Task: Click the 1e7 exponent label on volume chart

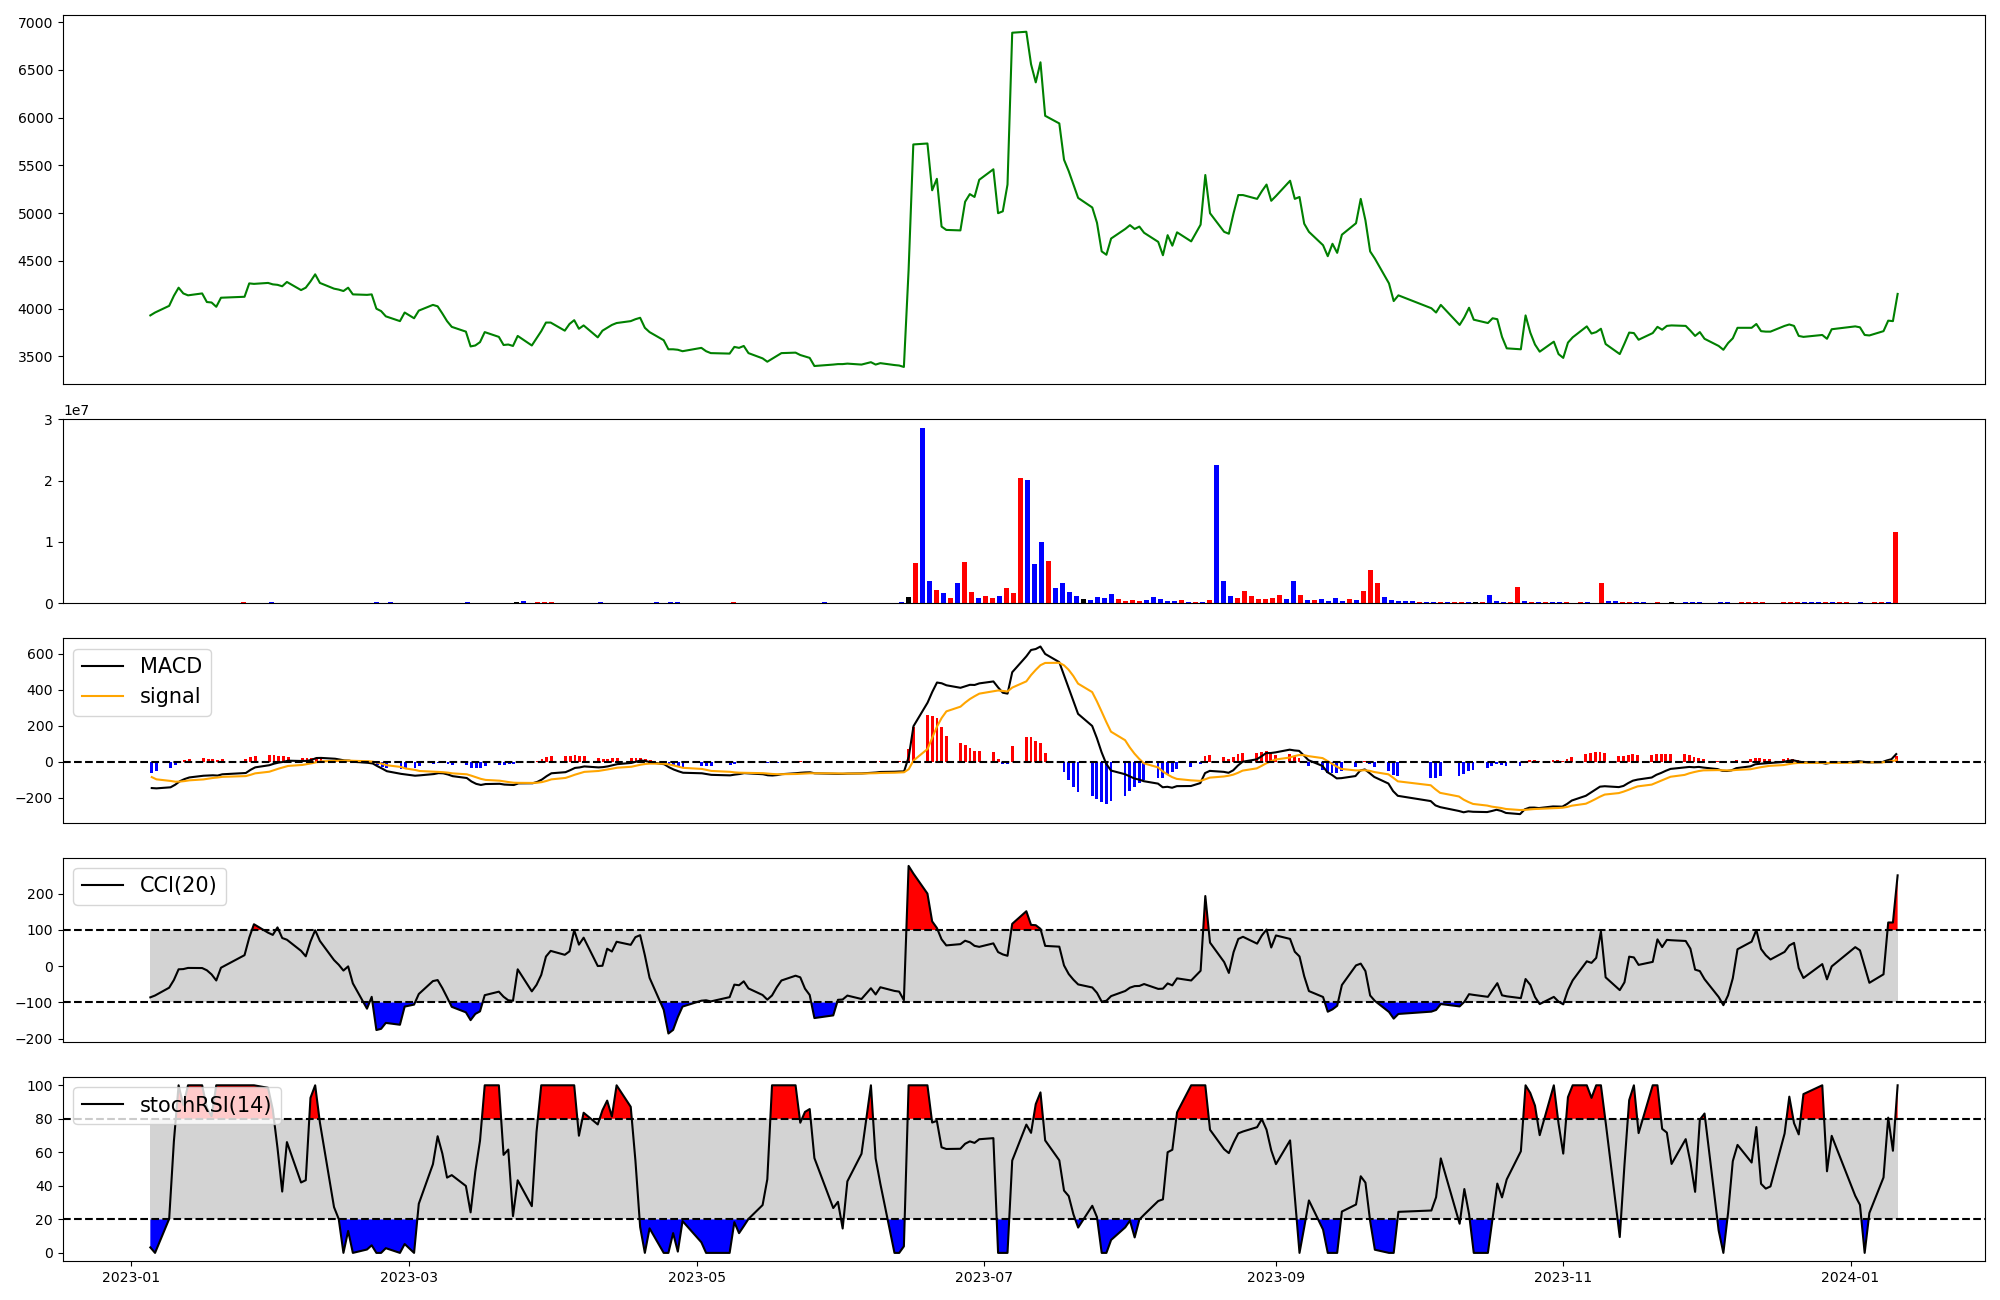Action: coord(76,410)
